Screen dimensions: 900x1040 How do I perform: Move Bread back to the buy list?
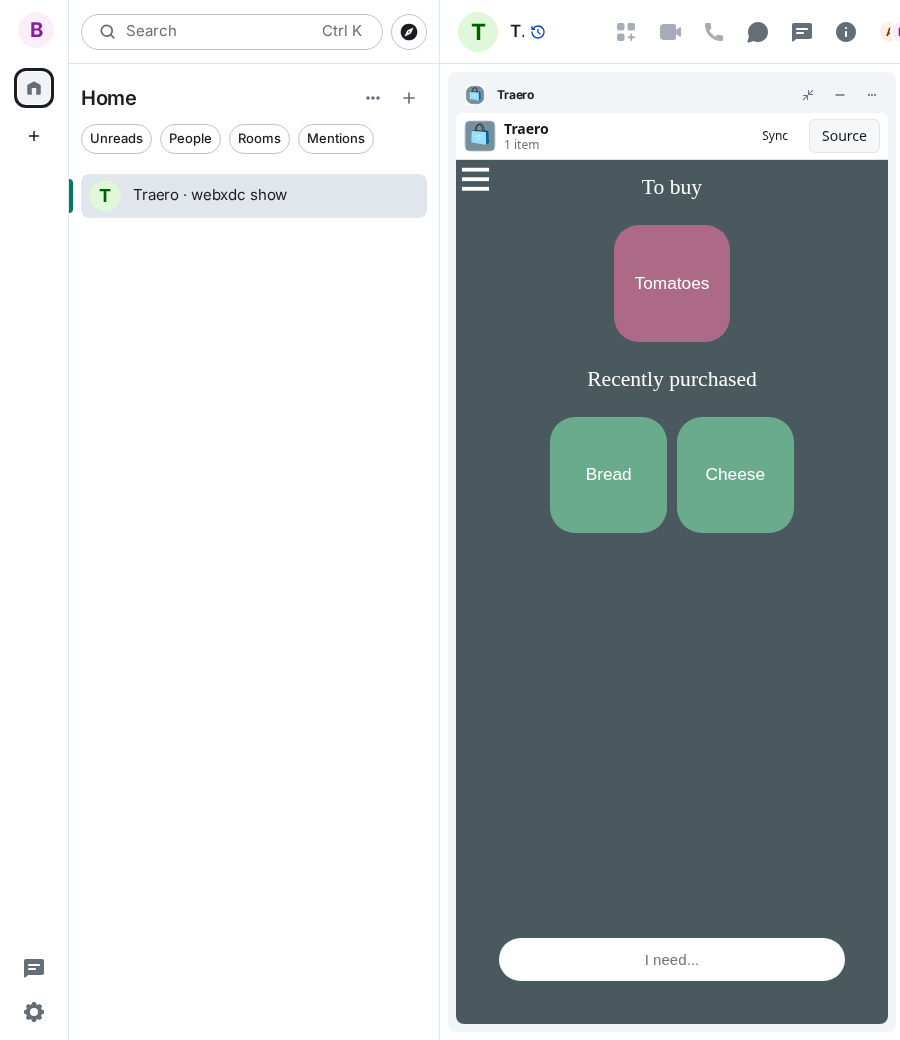[608, 474]
